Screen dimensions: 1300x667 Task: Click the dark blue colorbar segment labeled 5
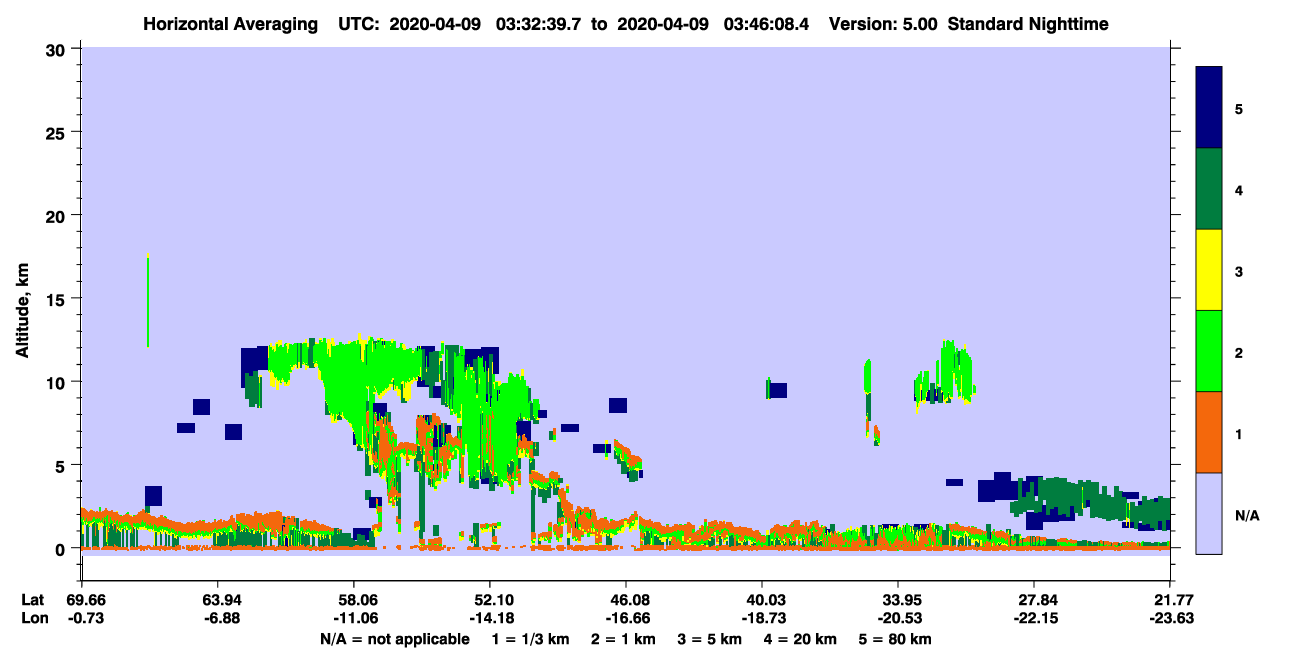1209,108
